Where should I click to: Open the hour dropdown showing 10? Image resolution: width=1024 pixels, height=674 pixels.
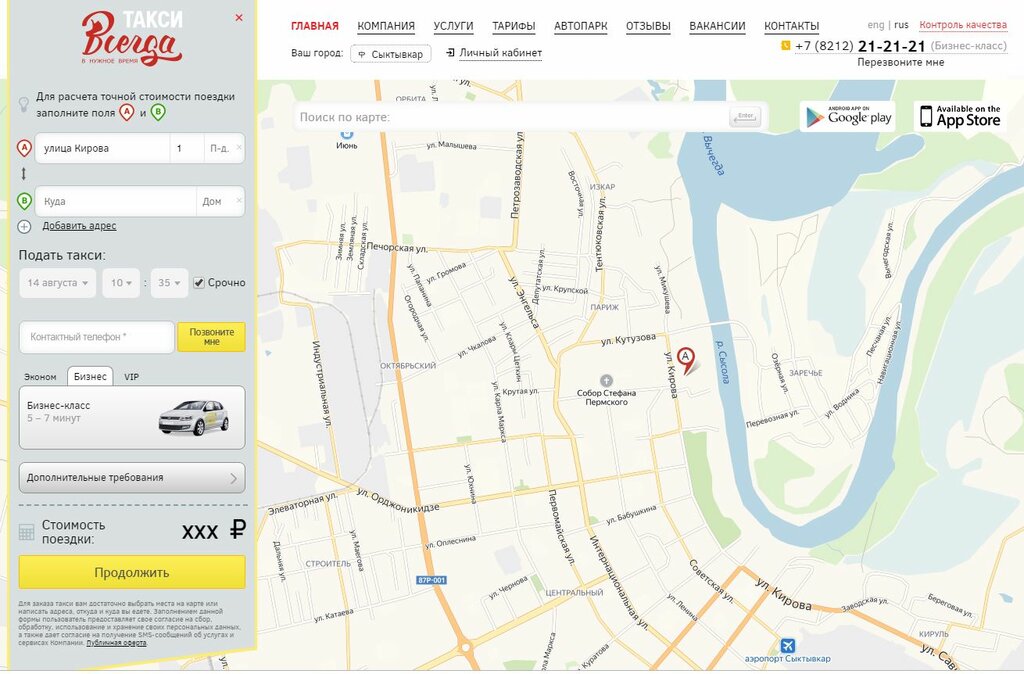[x=121, y=283]
